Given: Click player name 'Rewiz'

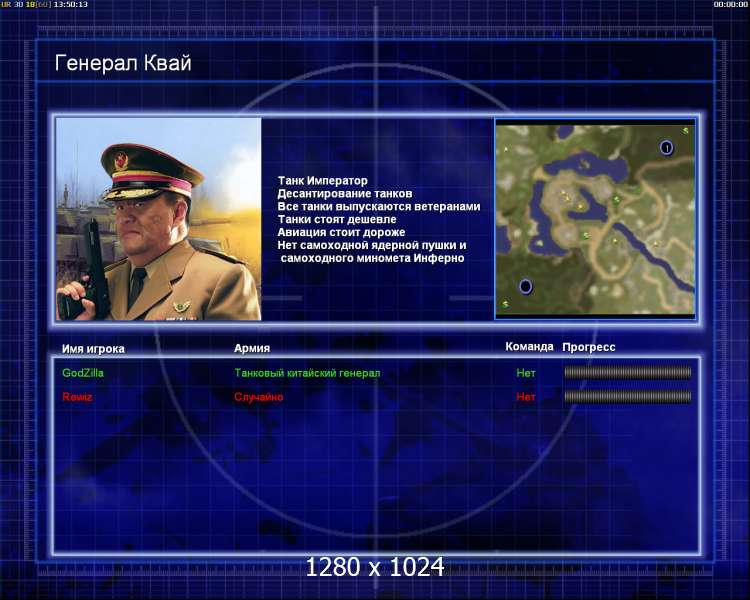Looking at the screenshot, I should (x=77, y=397).
